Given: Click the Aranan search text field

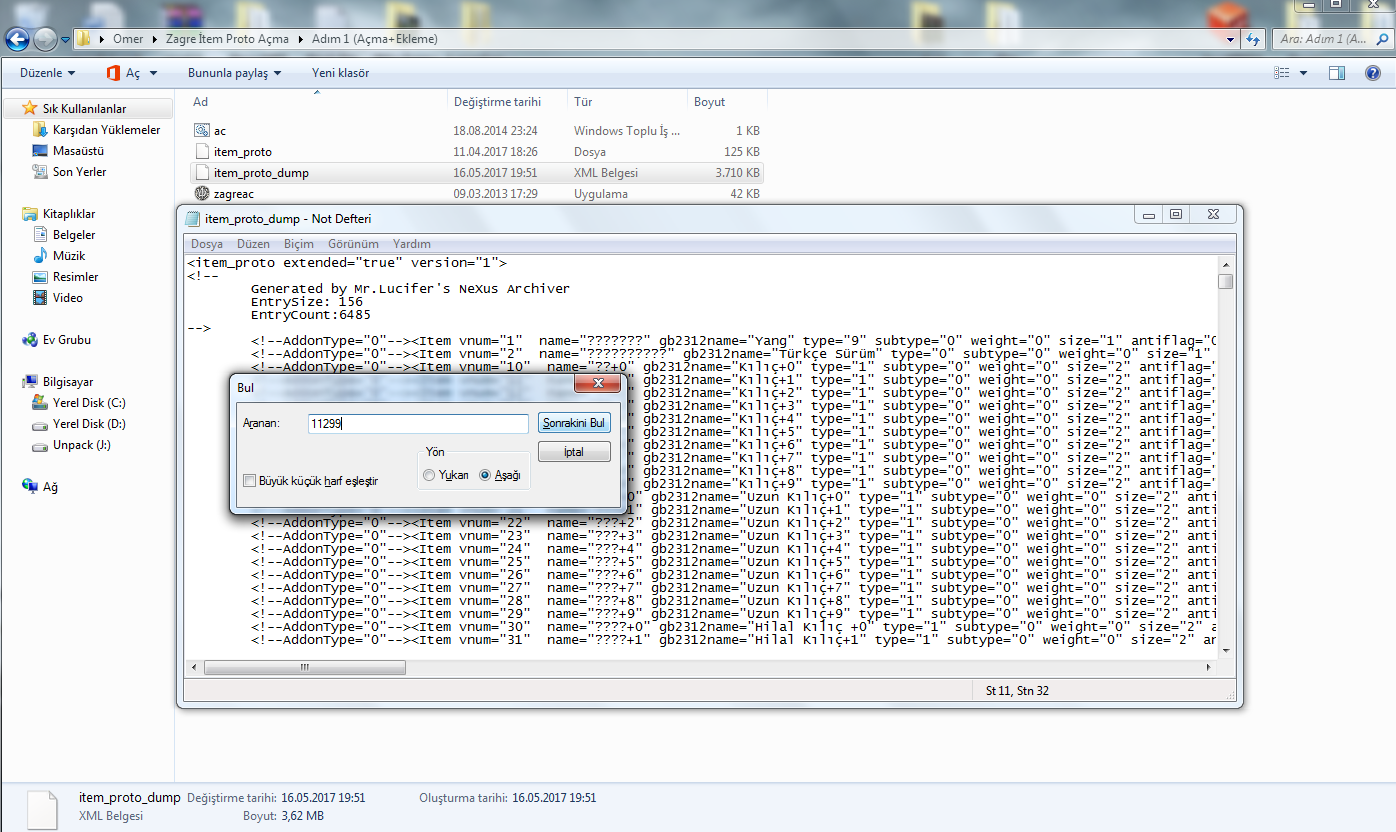Looking at the screenshot, I should [x=418, y=424].
